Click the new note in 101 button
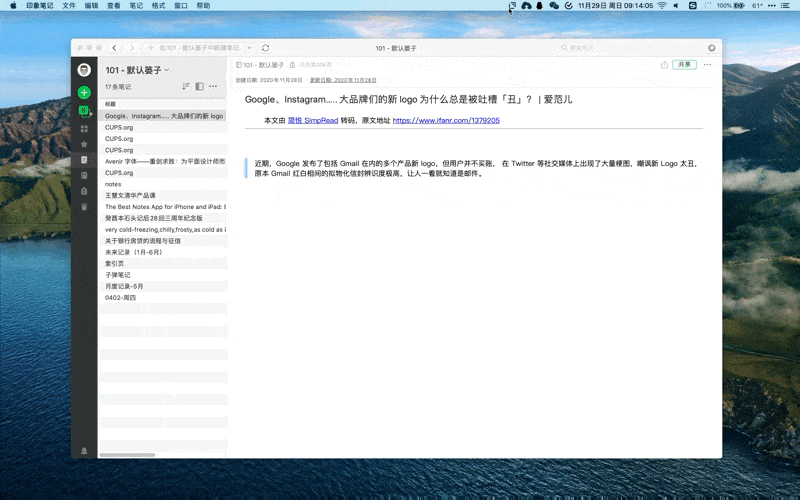This screenshot has height=500, width=800. pyautogui.click(x=194, y=48)
